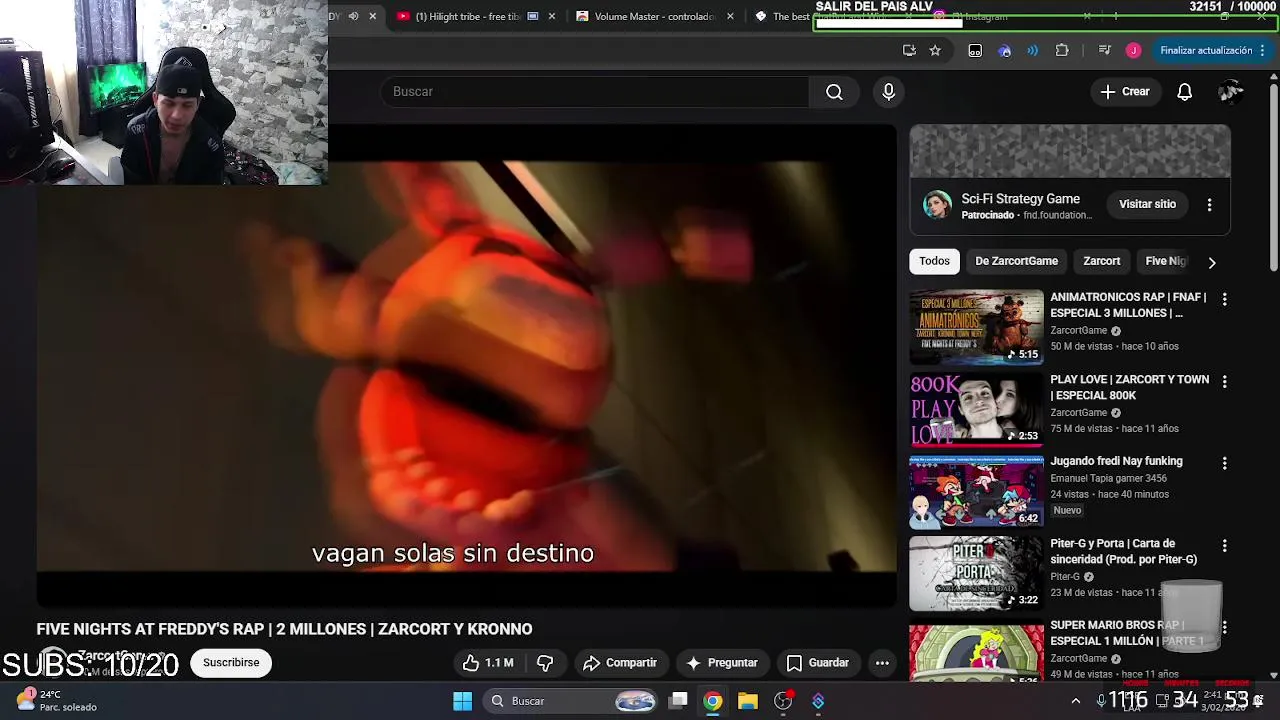Open Chrome media controls icon

pyautogui.click(x=1104, y=50)
